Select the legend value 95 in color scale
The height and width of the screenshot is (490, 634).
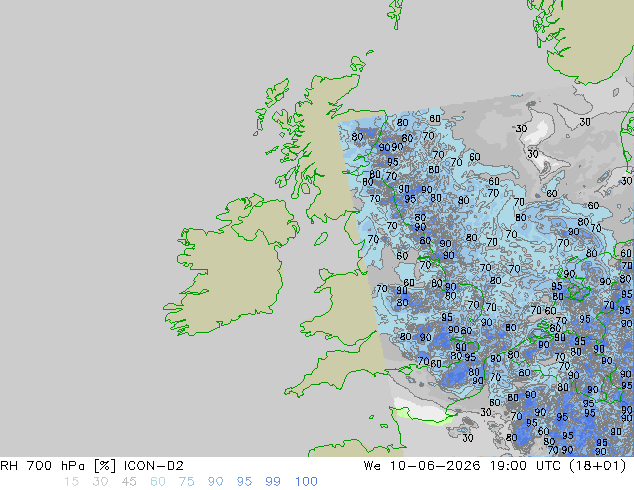tap(244, 482)
